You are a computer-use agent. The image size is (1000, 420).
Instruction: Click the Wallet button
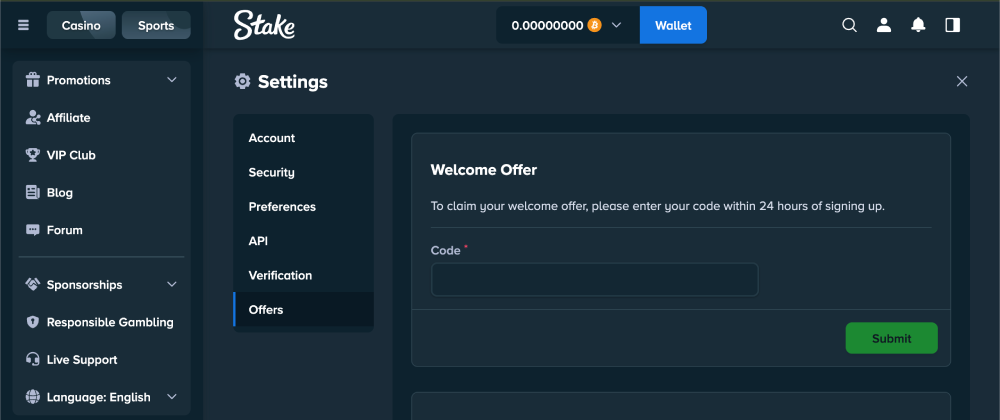click(673, 25)
